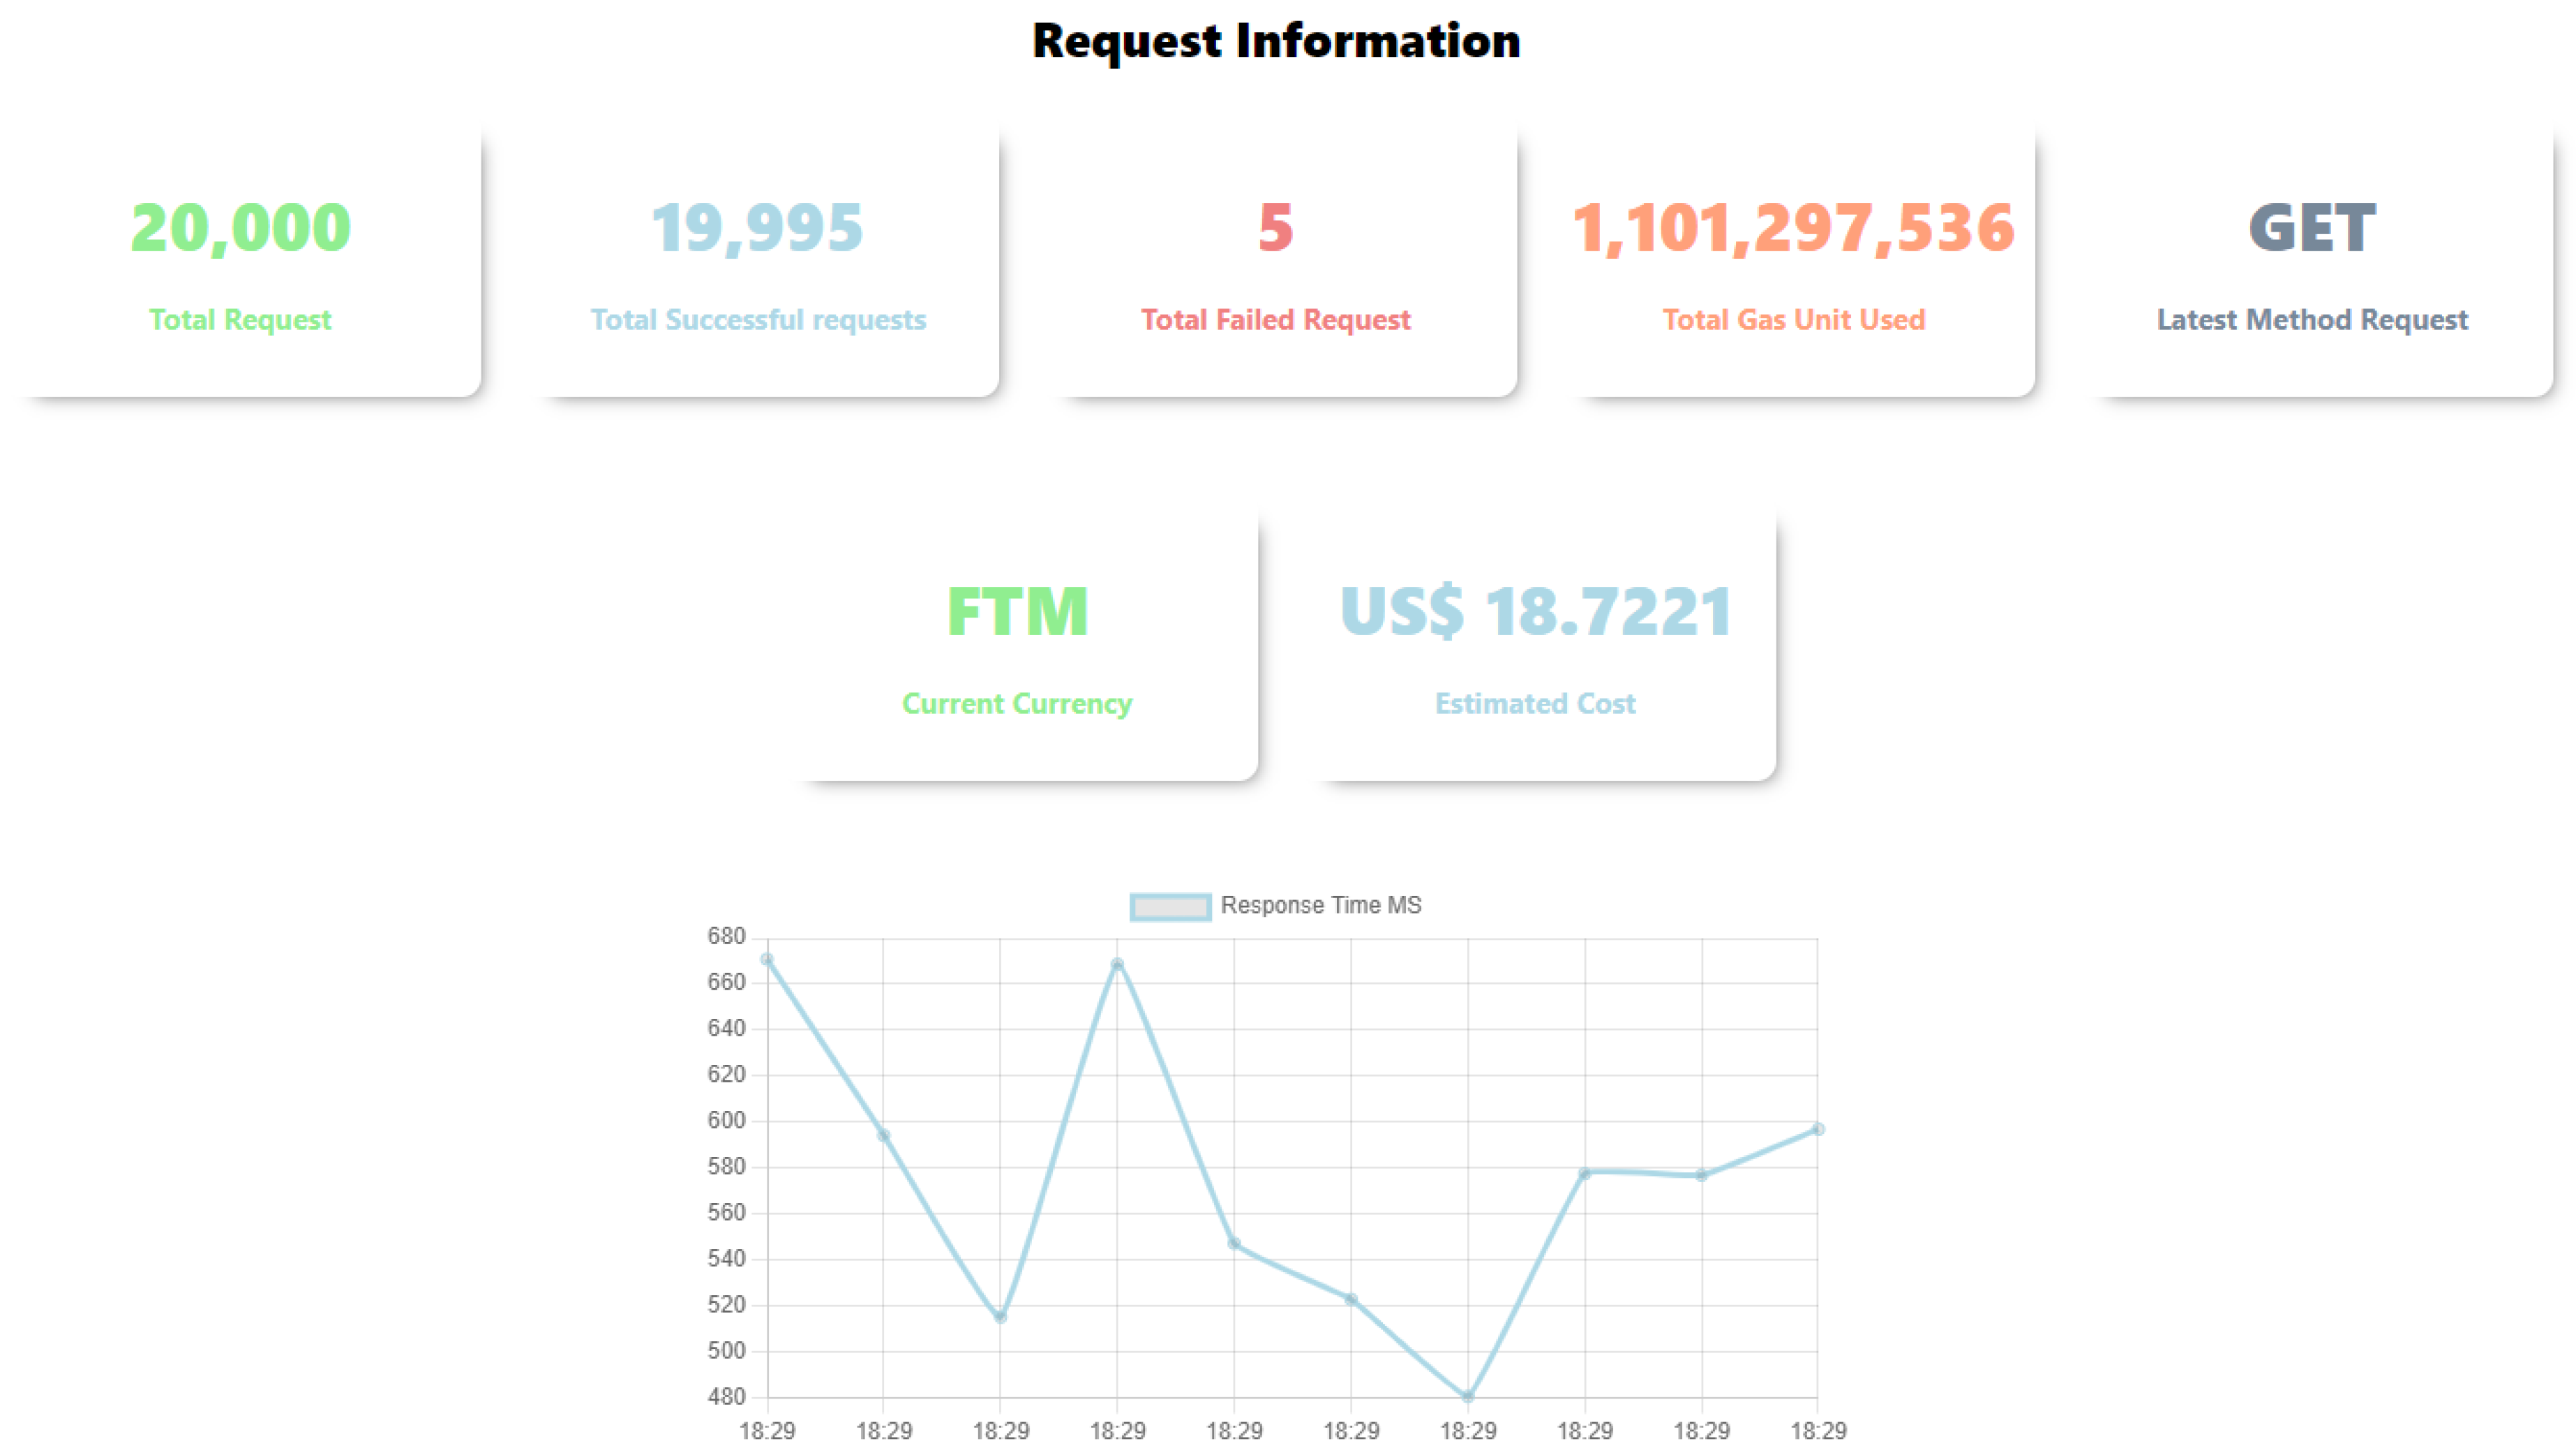2576x1455 pixels.
Task: Click the first chart data point near 670
Action: [x=767, y=960]
